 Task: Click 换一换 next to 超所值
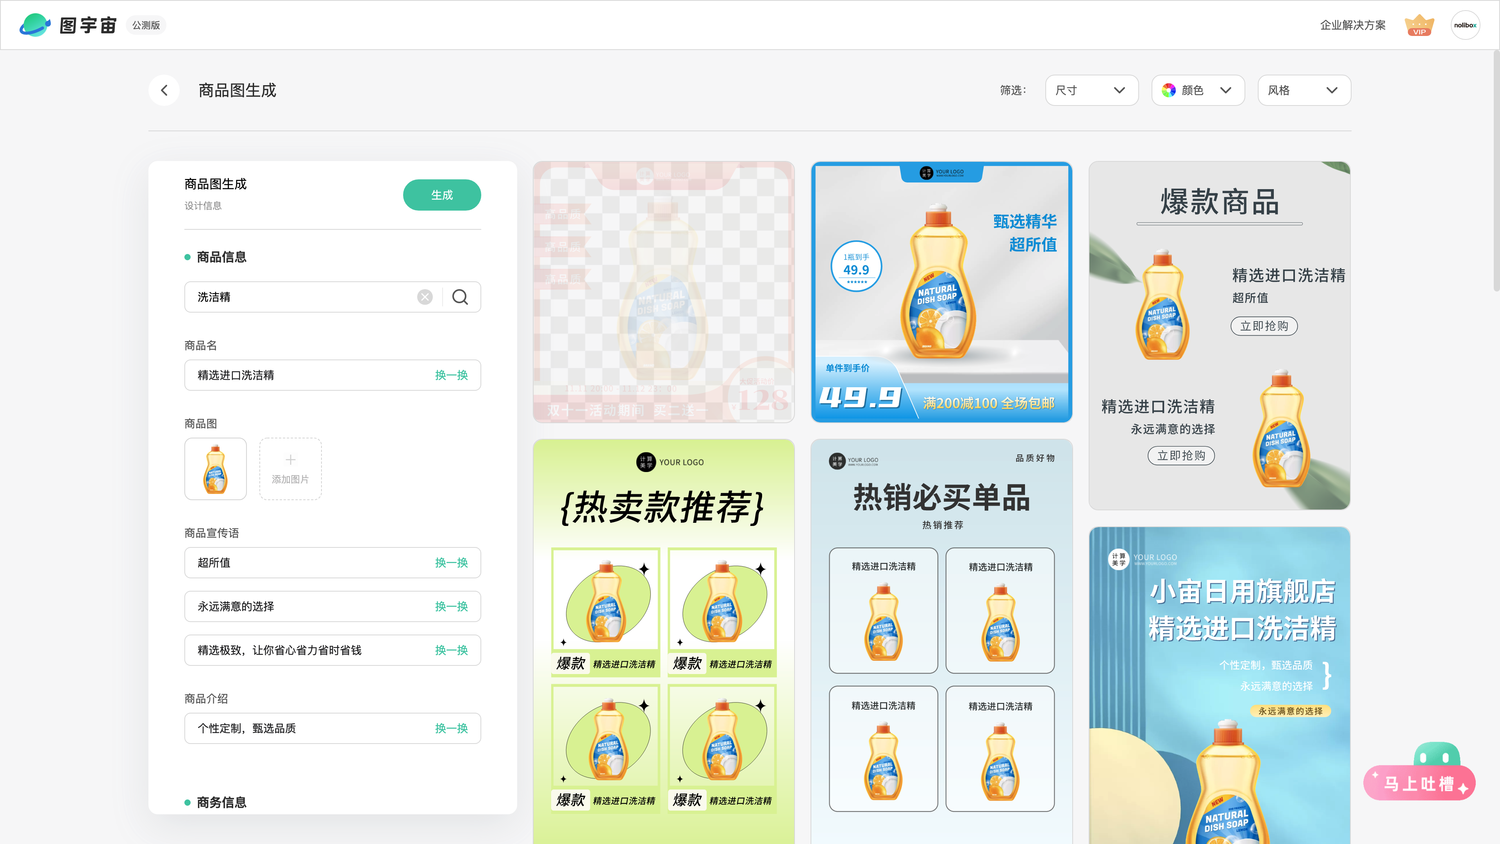coord(451,563)
